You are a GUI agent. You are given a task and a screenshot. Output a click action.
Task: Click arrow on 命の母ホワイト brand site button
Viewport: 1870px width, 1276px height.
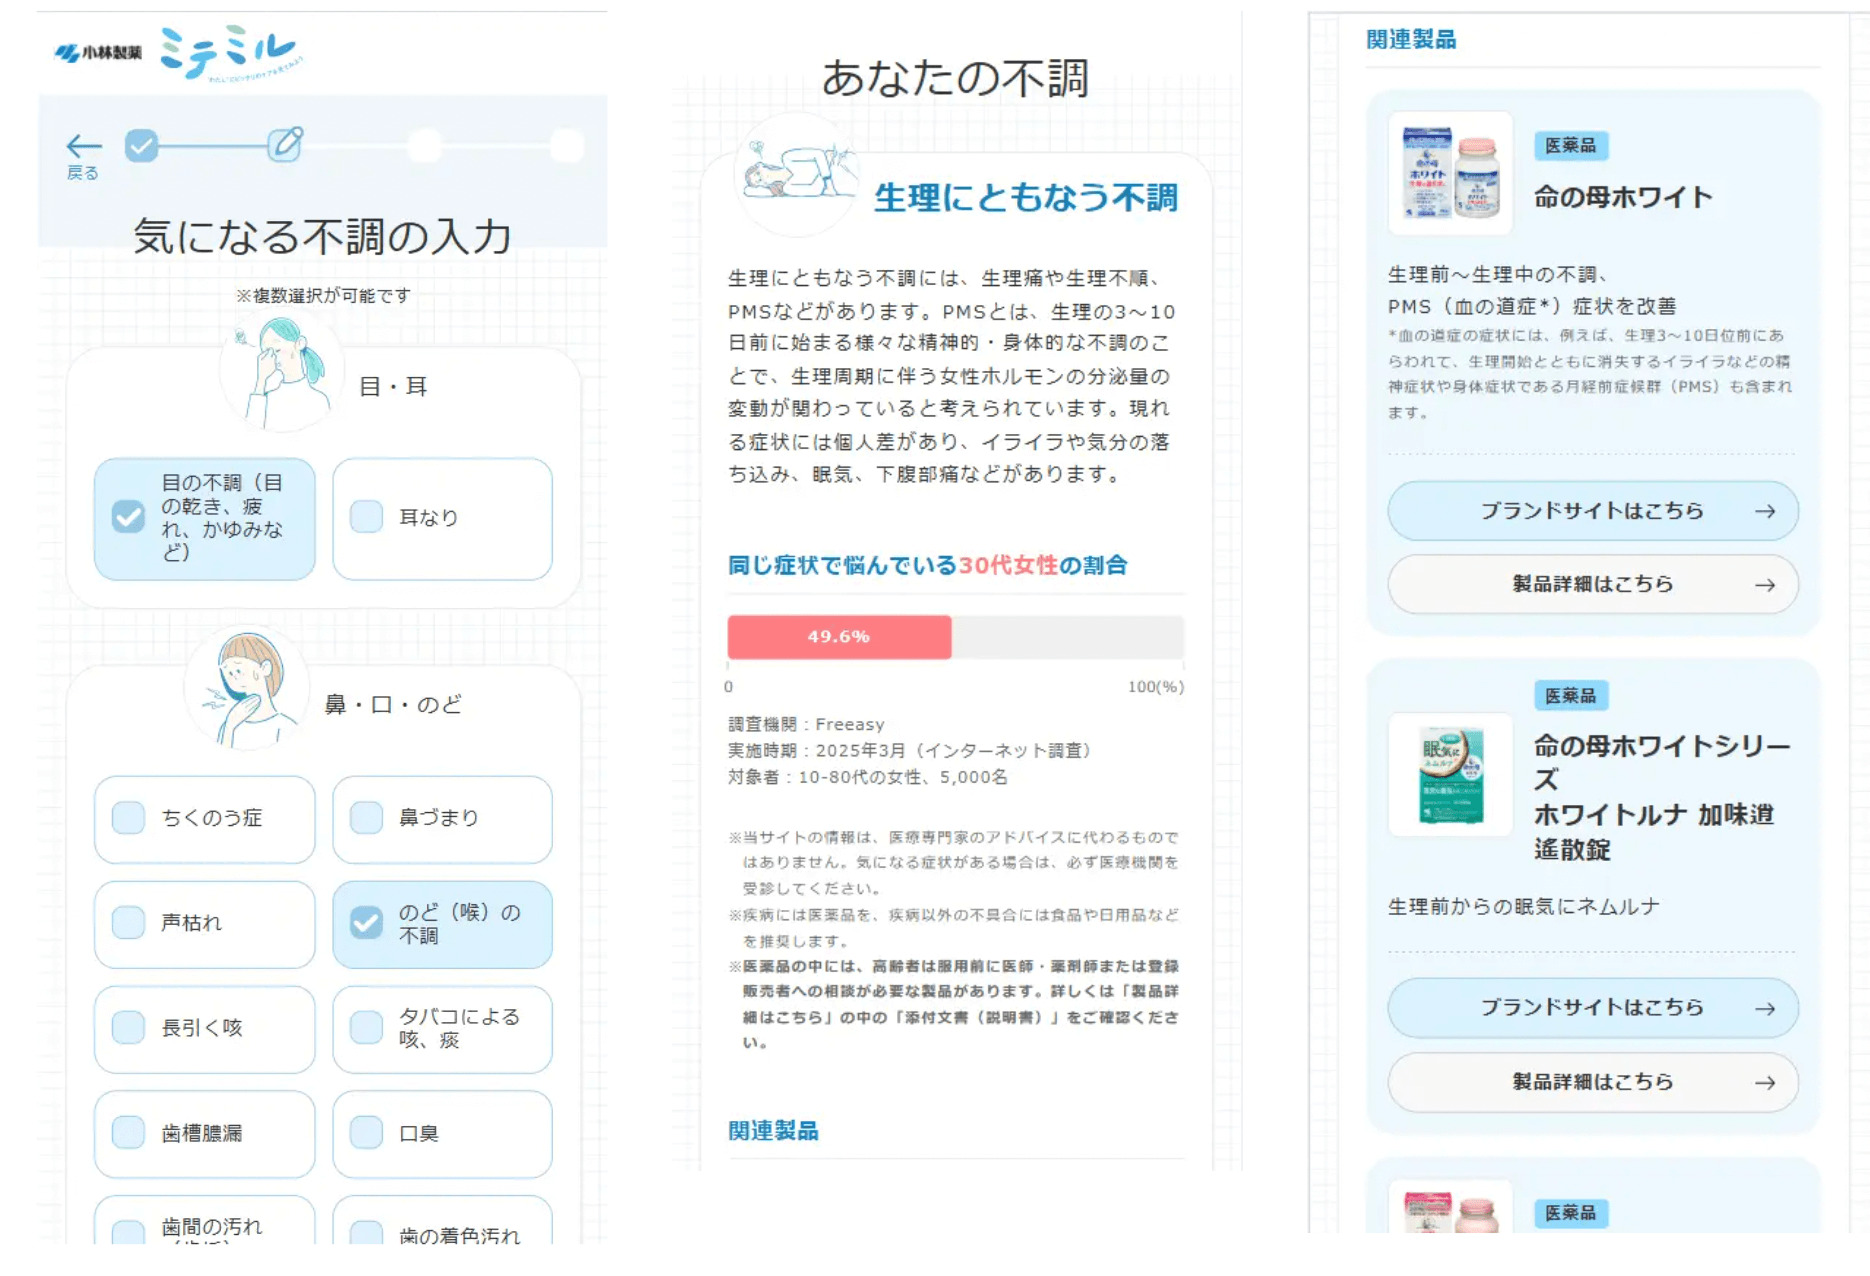pos(1765,511)
